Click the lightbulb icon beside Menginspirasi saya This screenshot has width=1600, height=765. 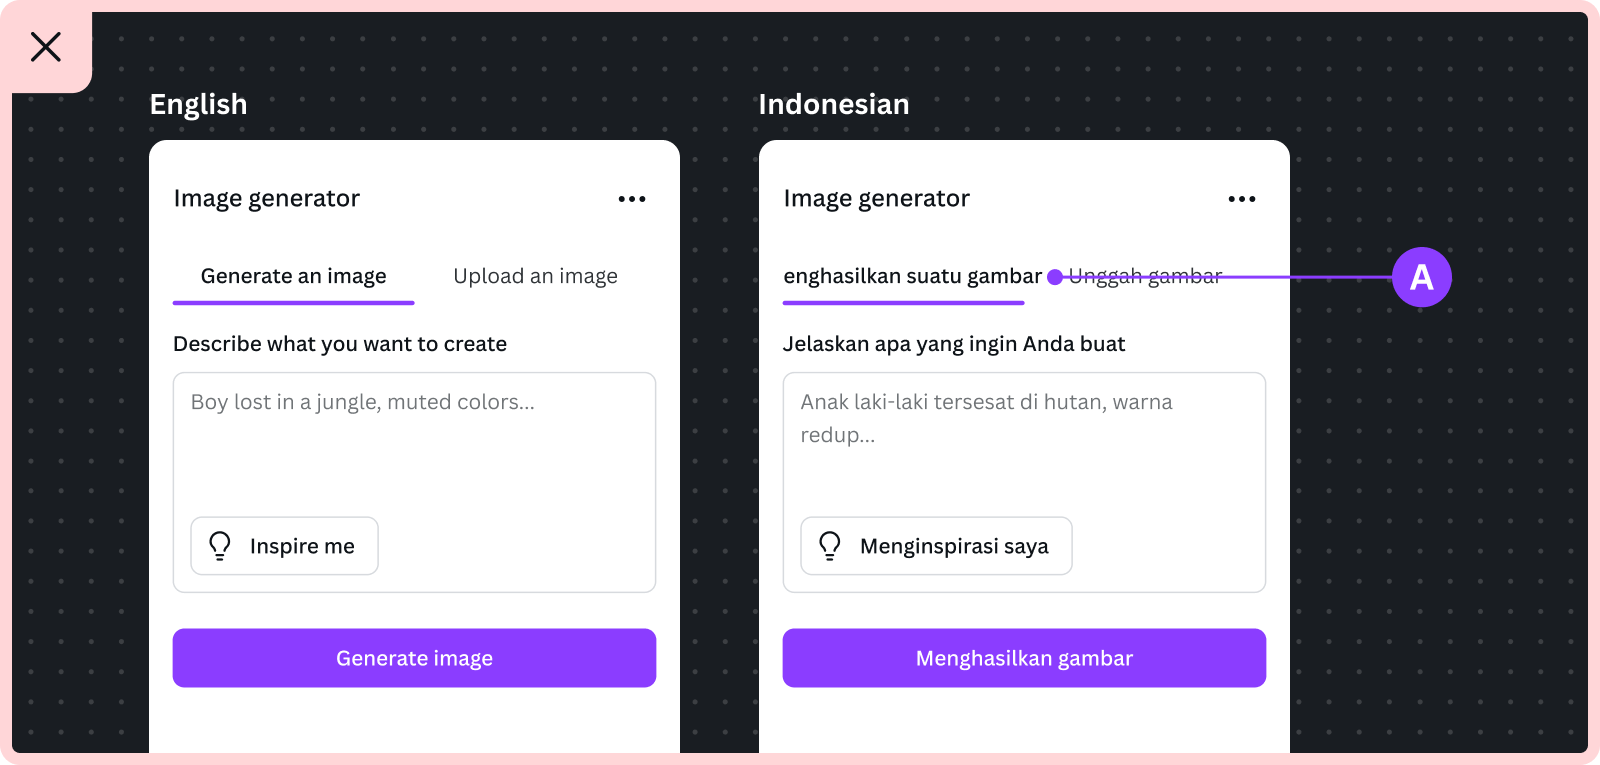click(830, 545)
